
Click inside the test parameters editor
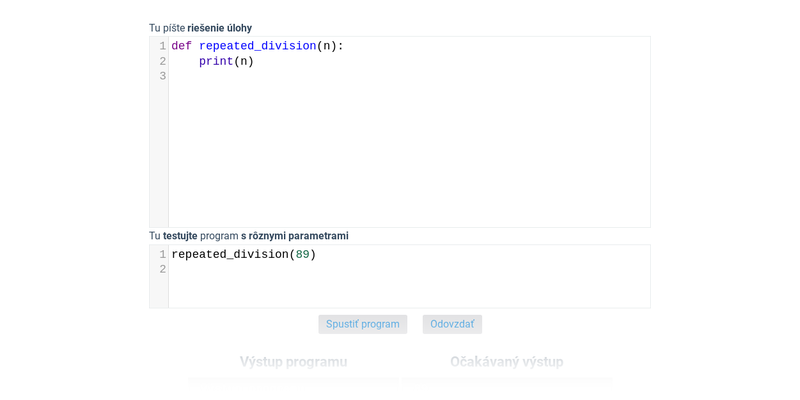[409, 276]
